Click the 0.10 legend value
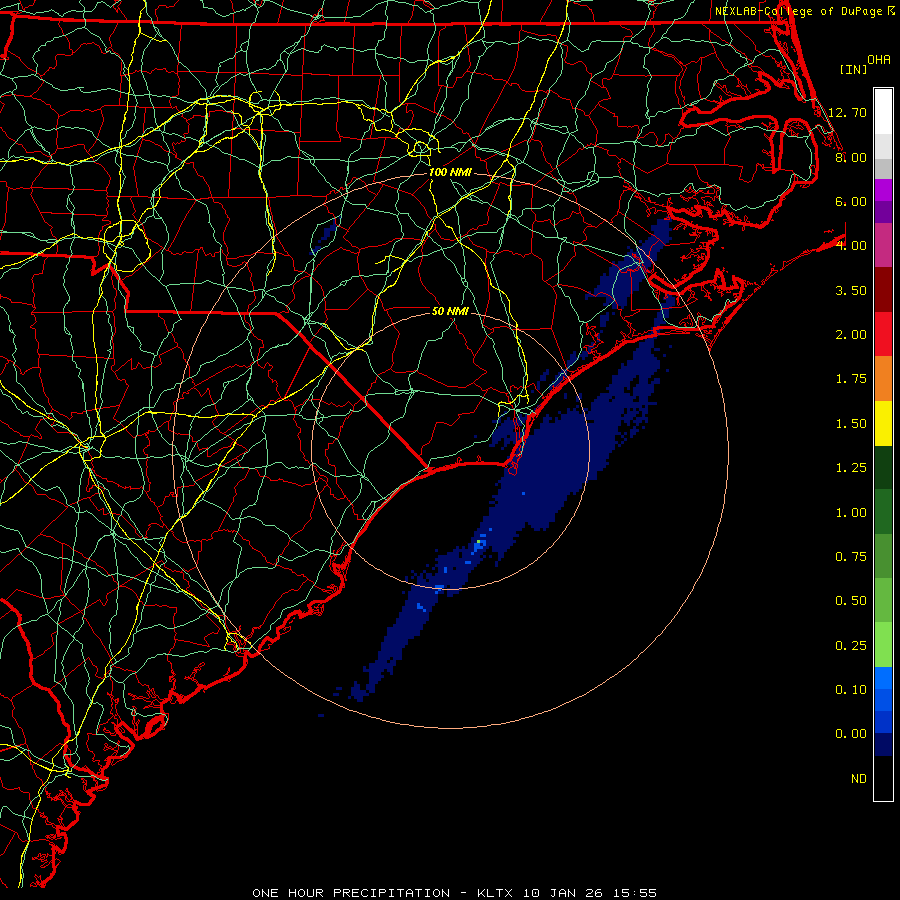The height and width of the screenshot is (900, 900). click(851, 690)
